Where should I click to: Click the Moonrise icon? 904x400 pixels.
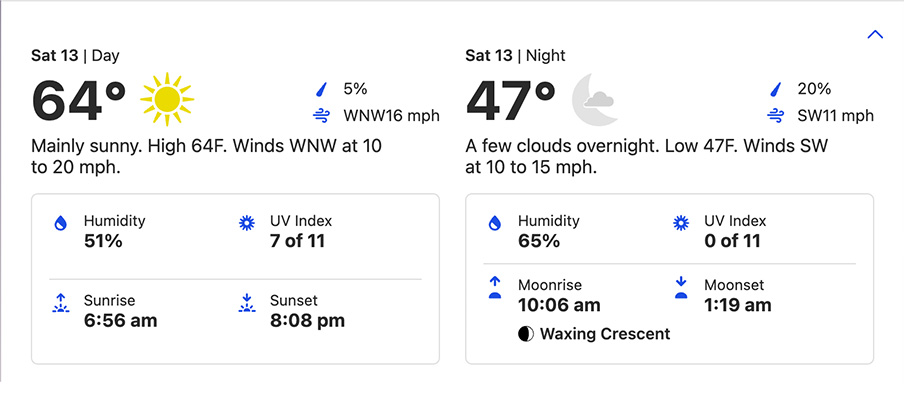click(493, 288)
